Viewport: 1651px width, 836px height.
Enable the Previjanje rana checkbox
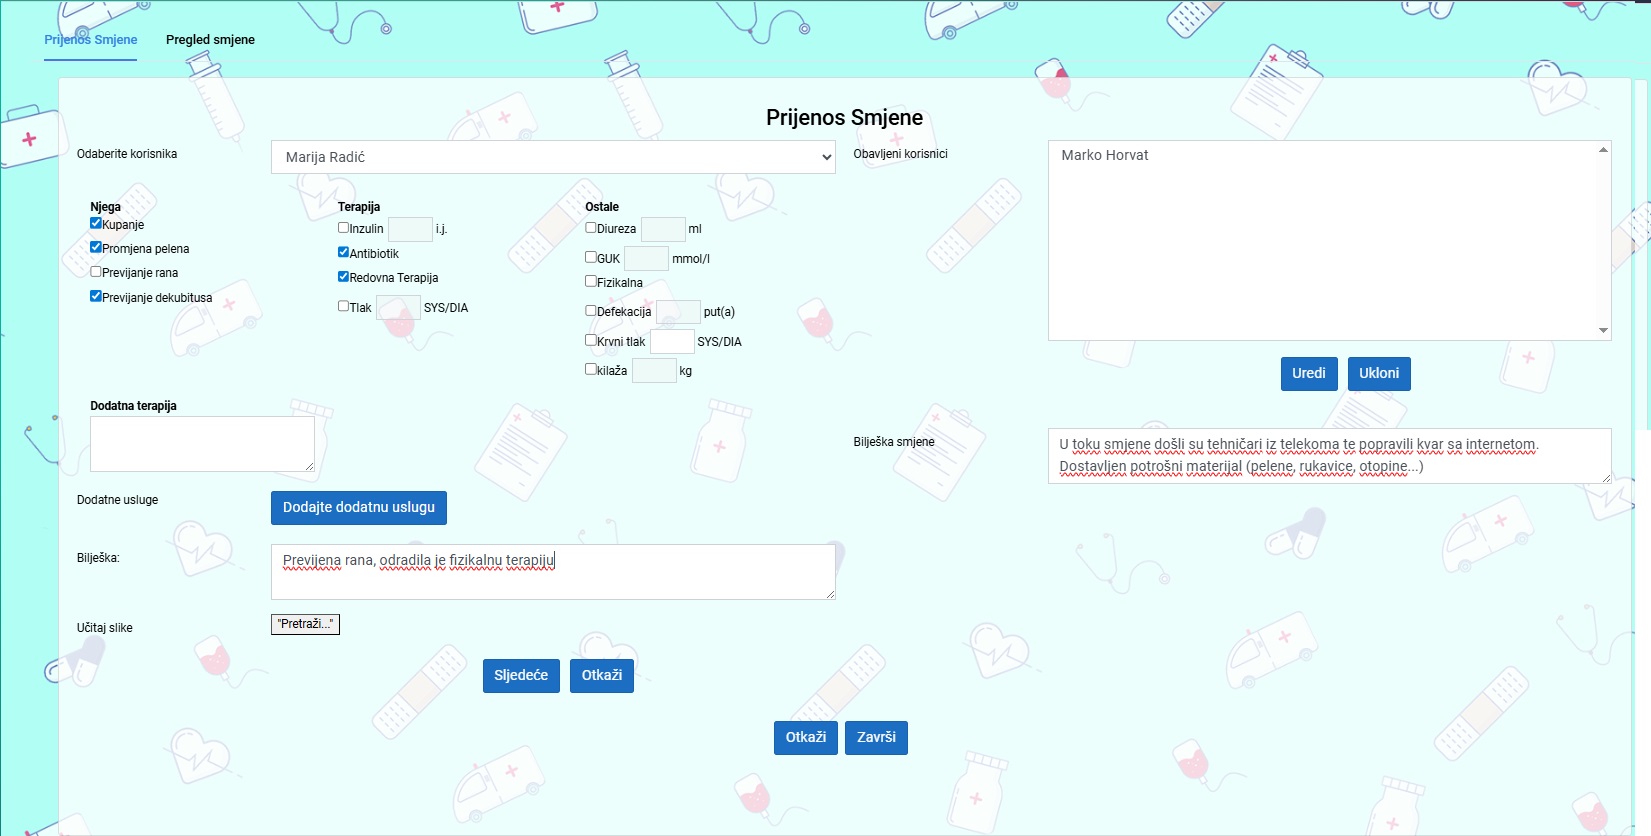[x=96, y=272]
